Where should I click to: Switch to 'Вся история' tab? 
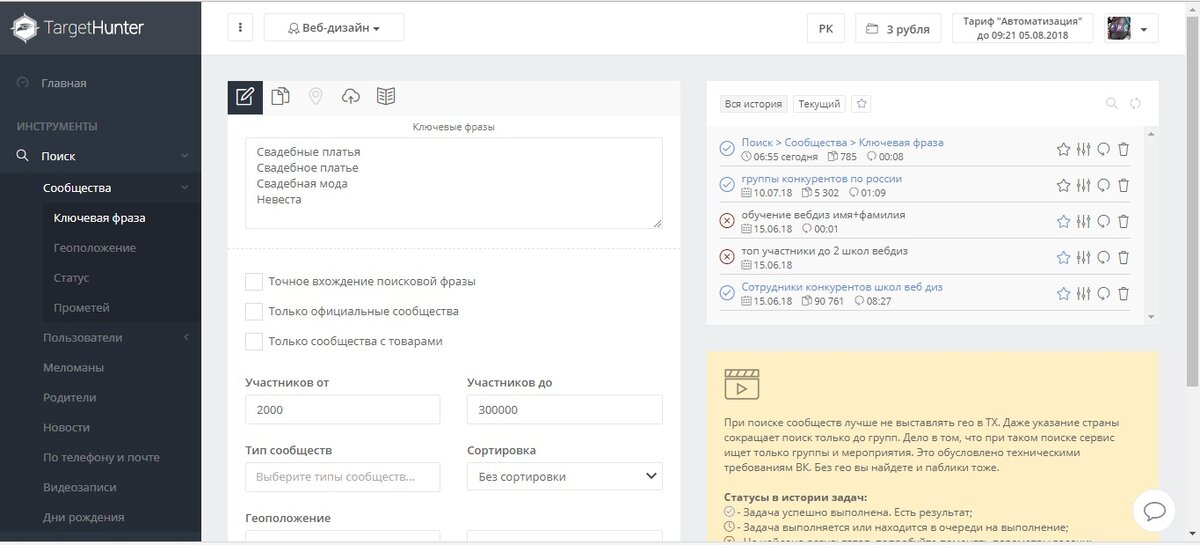coord(753,103)
